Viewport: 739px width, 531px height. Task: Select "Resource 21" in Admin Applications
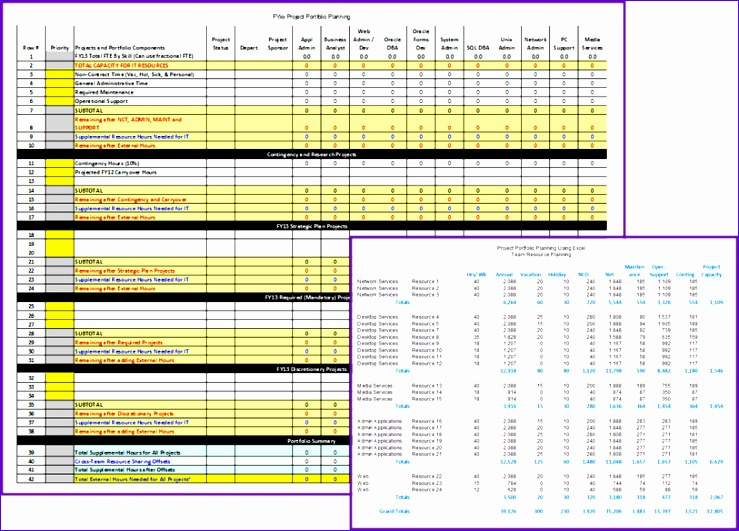(427, 454)
